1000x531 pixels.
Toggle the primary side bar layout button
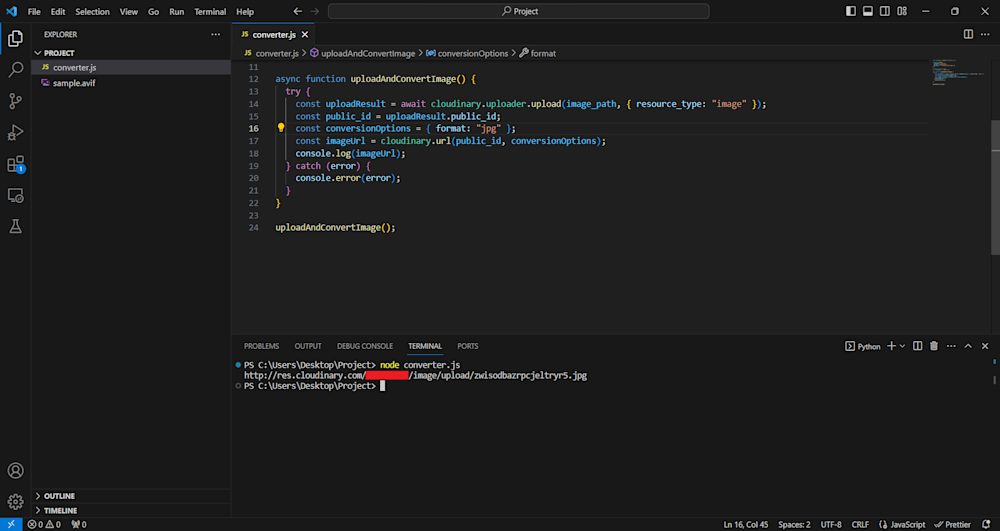(851, 11)
